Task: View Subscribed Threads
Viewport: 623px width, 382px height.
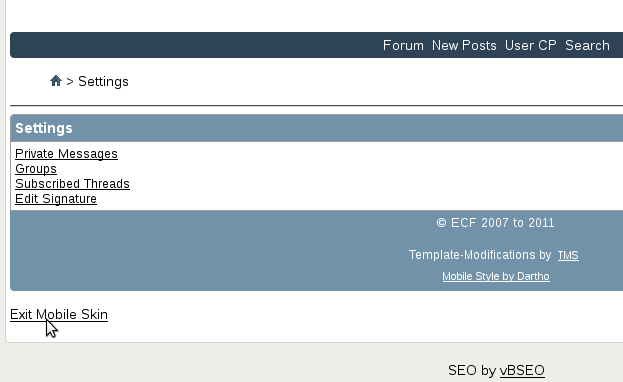Action: pos(72,184)
